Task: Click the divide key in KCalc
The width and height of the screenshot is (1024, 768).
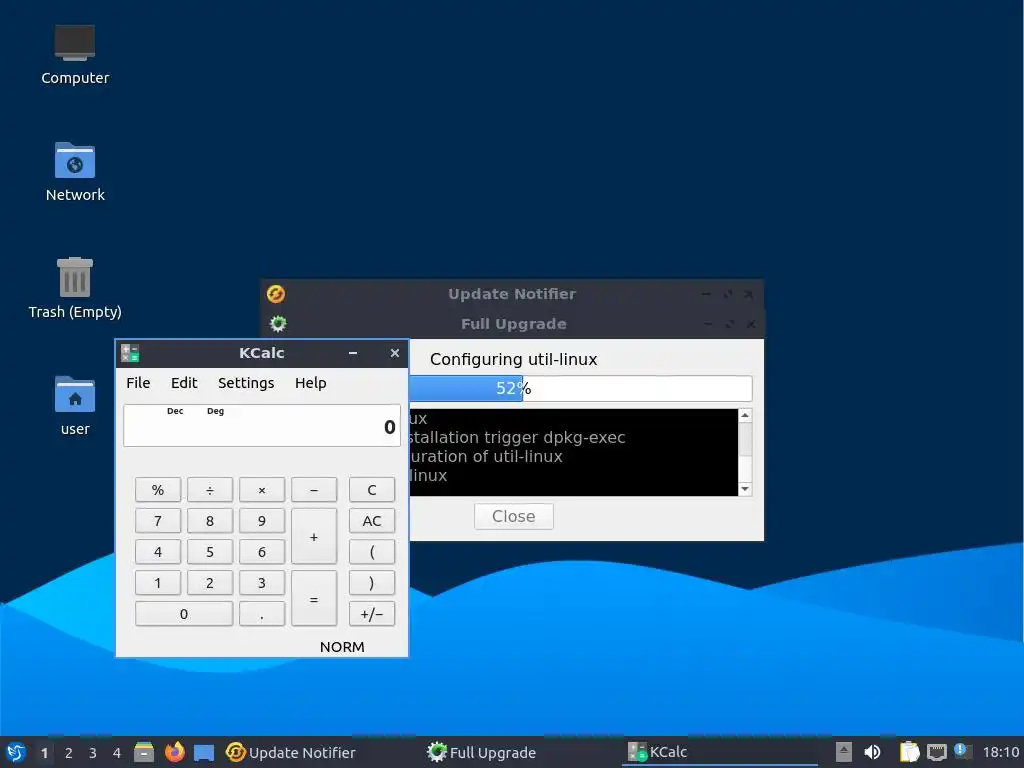Action: 210,490
